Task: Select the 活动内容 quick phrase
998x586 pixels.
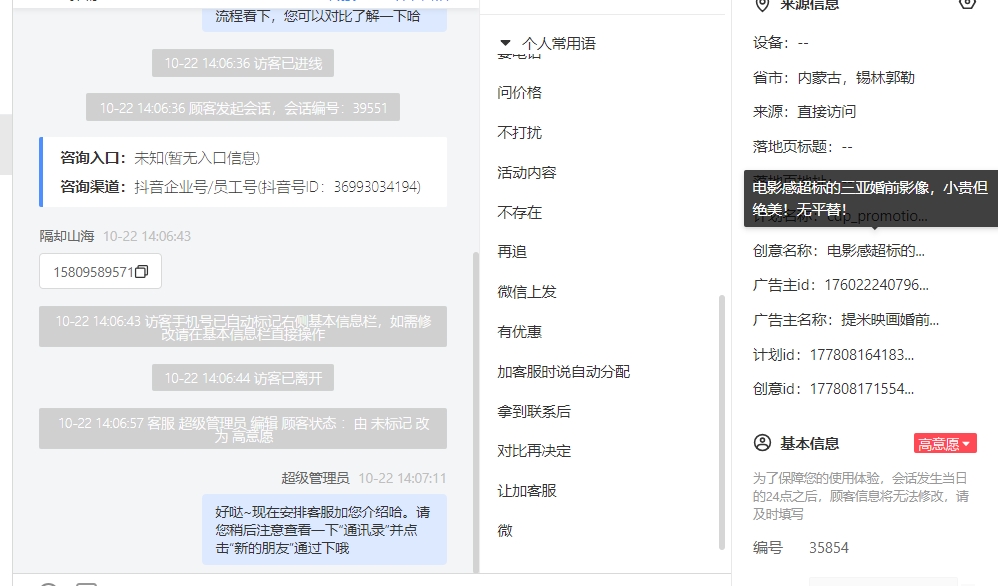Action: [x=527, y=172]
